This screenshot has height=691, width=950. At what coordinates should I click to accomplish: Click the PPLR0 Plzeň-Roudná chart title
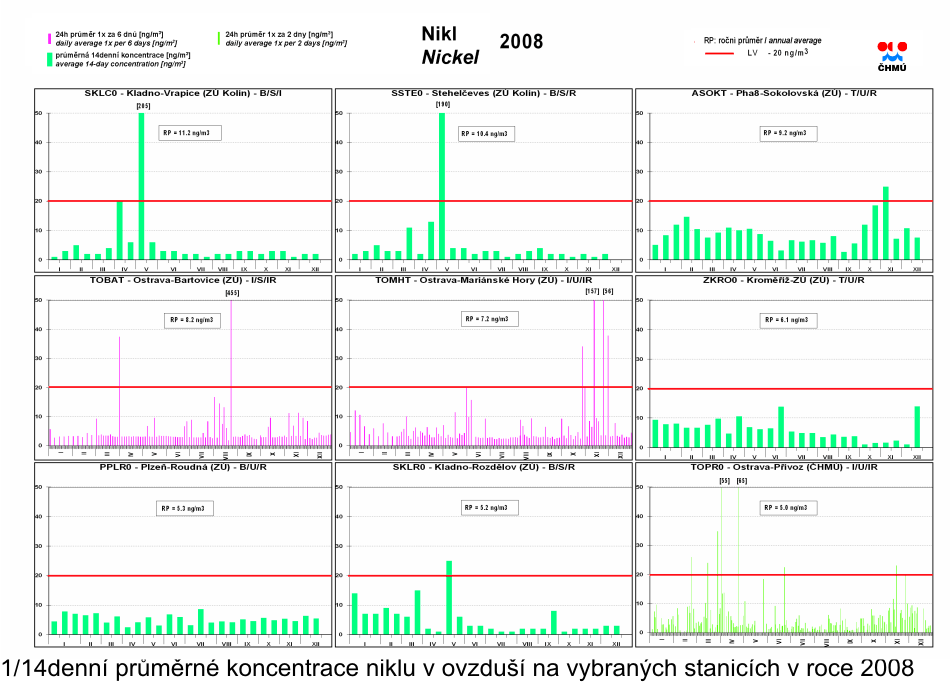pos(183,467)
